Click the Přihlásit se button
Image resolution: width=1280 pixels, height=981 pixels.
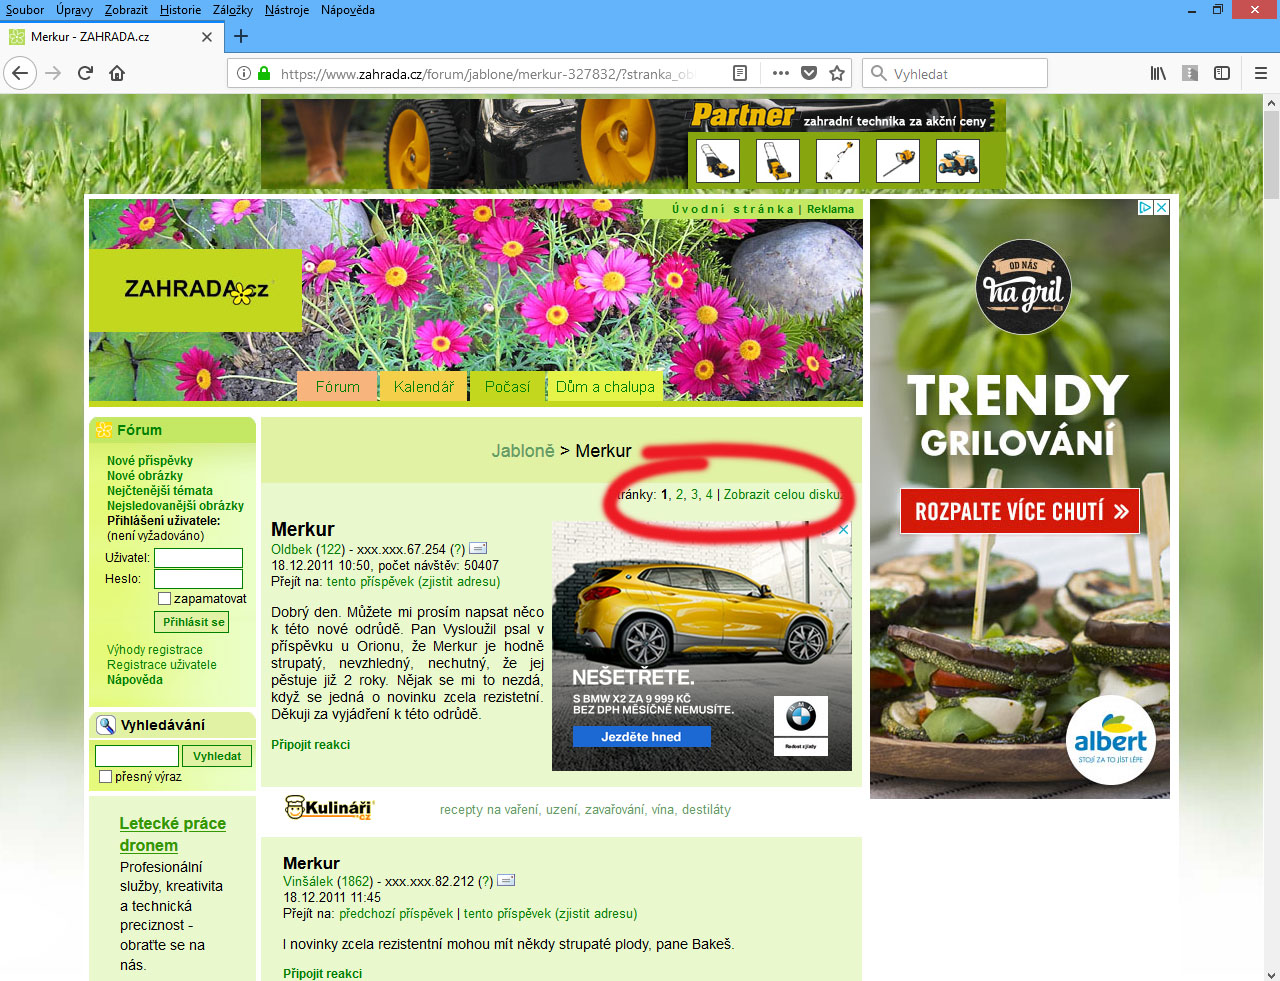(x=193, y=622)
